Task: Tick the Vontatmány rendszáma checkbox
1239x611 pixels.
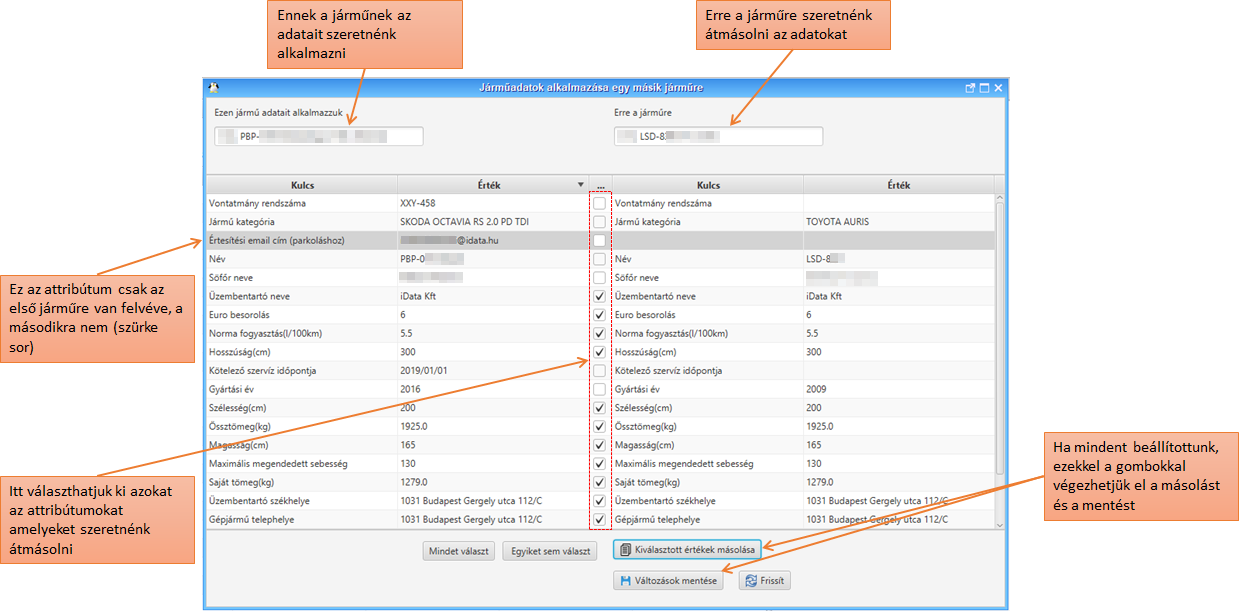Action: pyautogui.click(x=599, y=204)
